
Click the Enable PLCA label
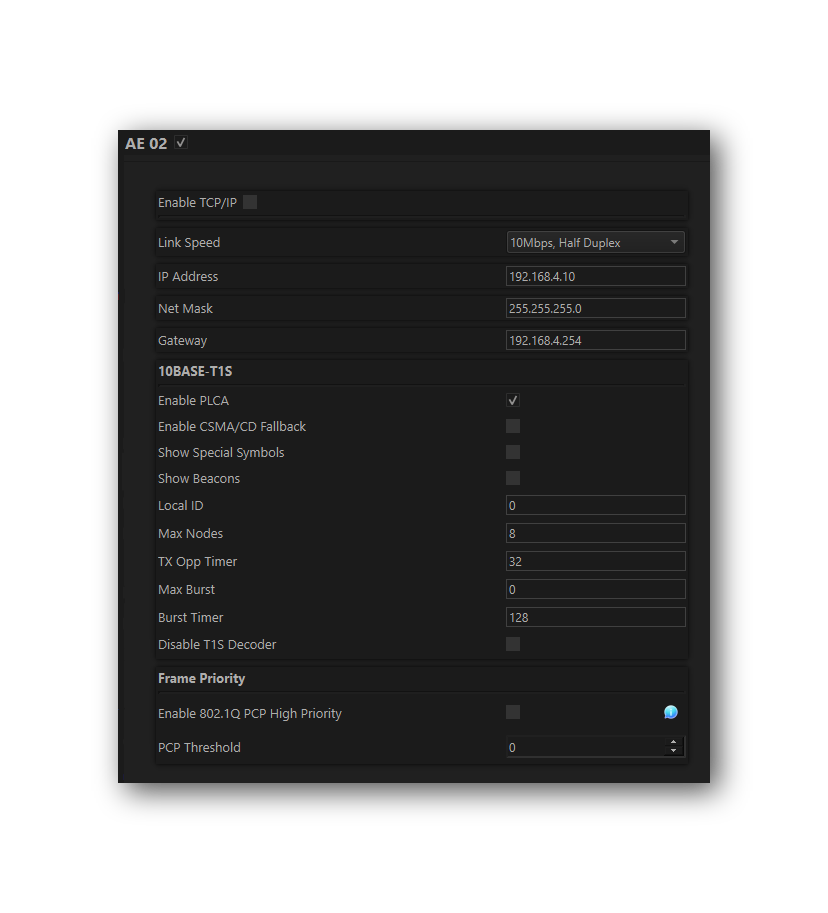[193, 401]
